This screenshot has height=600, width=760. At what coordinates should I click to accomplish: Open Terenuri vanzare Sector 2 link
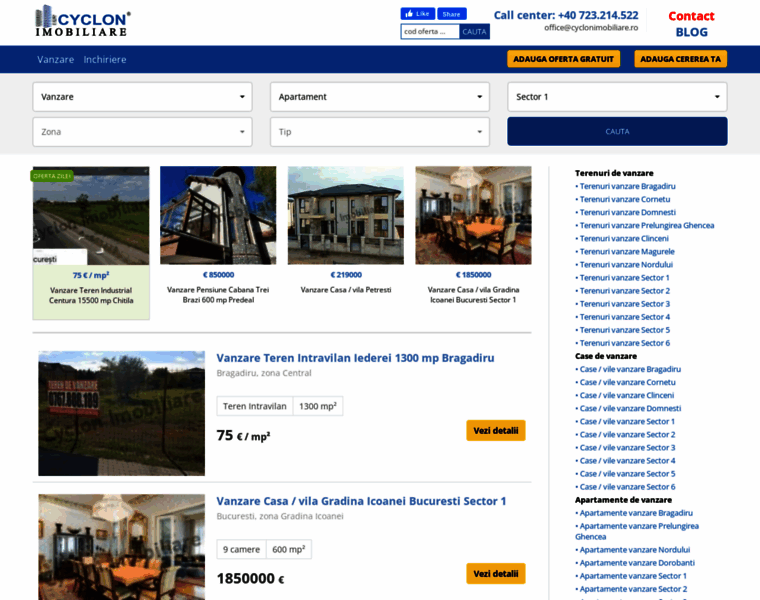coord(623,291)
